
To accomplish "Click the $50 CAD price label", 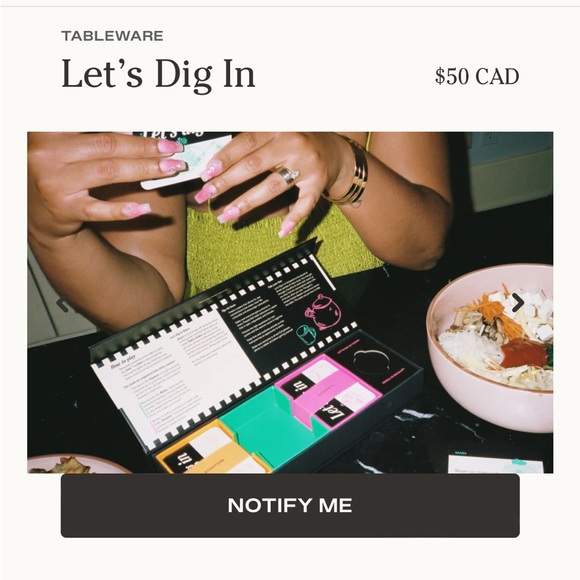I will pos(477,76).
